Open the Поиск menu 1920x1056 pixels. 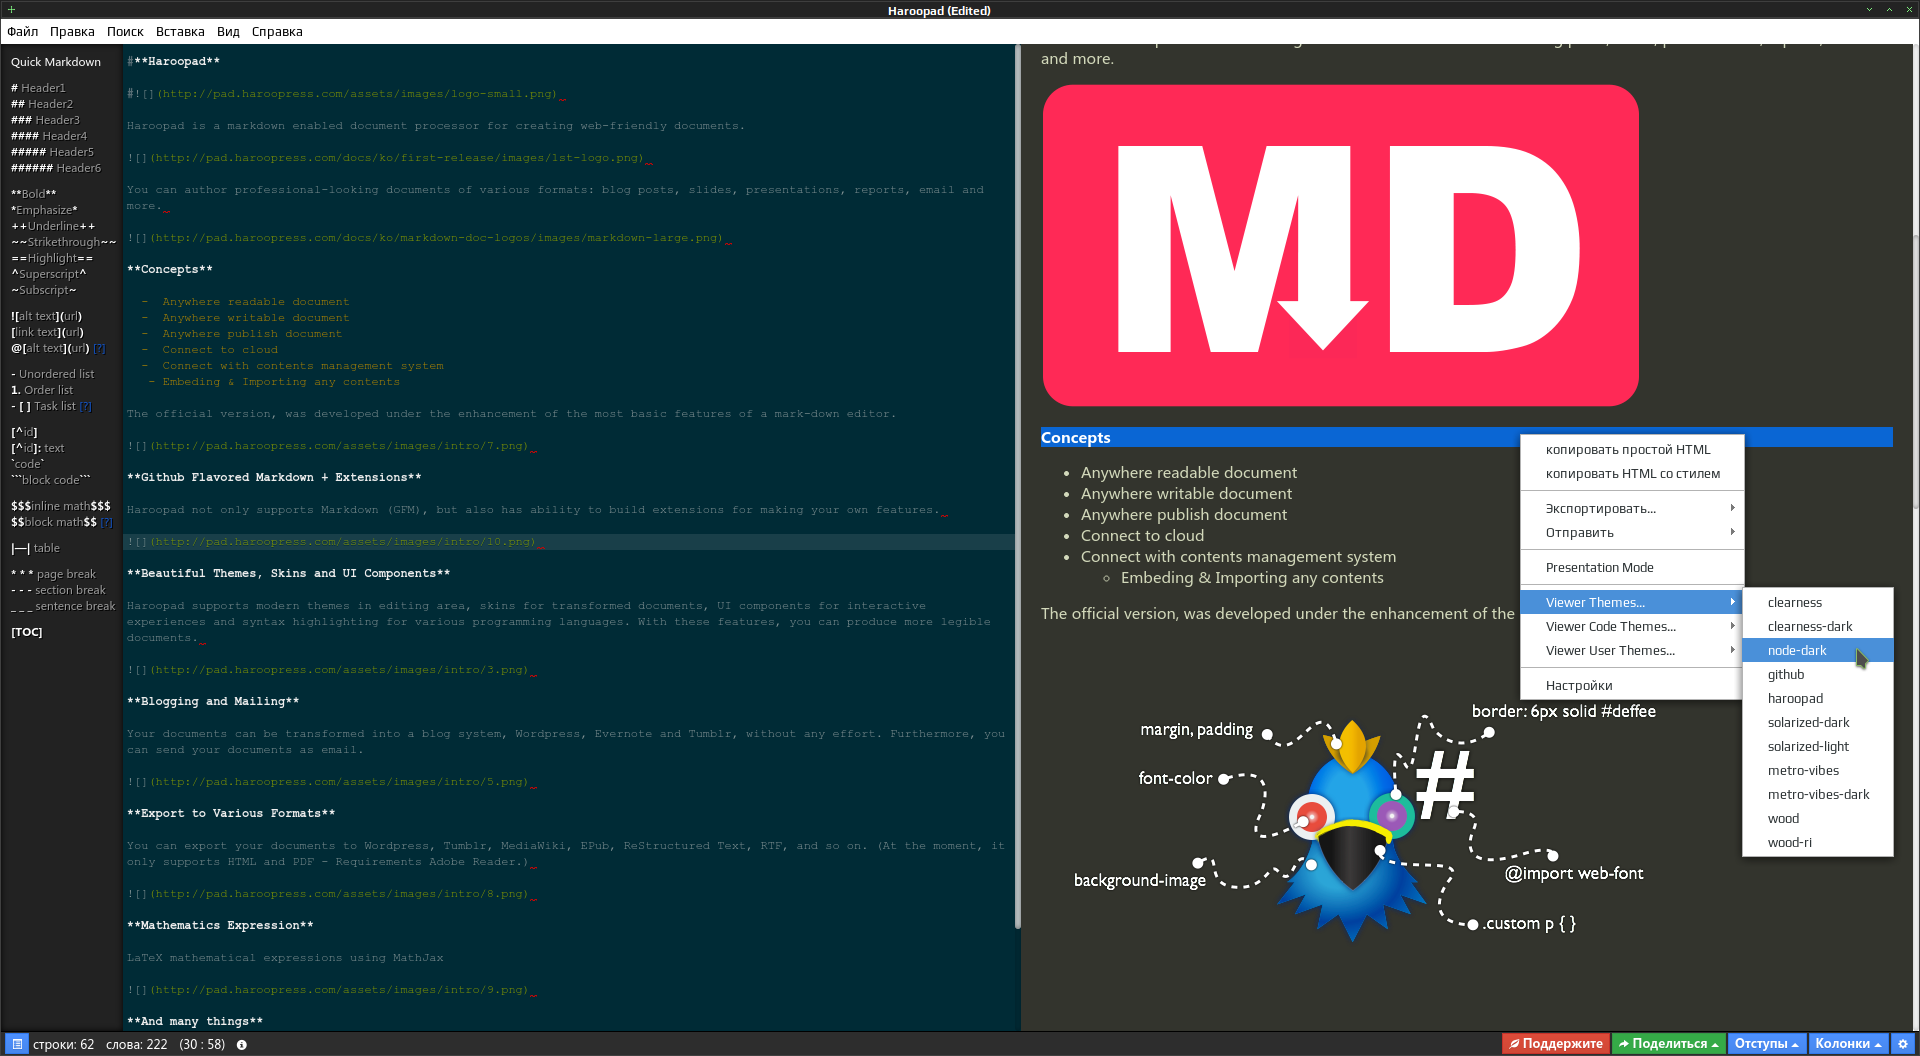[126, 32]
